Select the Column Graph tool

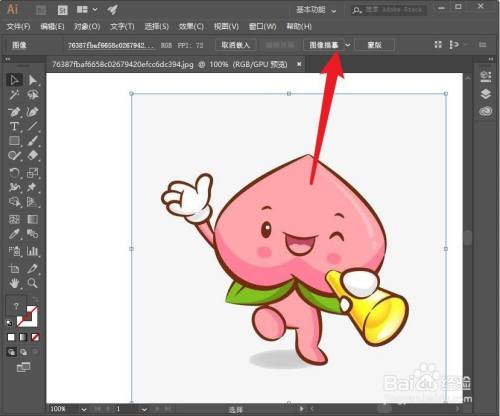tap(33, 251)
